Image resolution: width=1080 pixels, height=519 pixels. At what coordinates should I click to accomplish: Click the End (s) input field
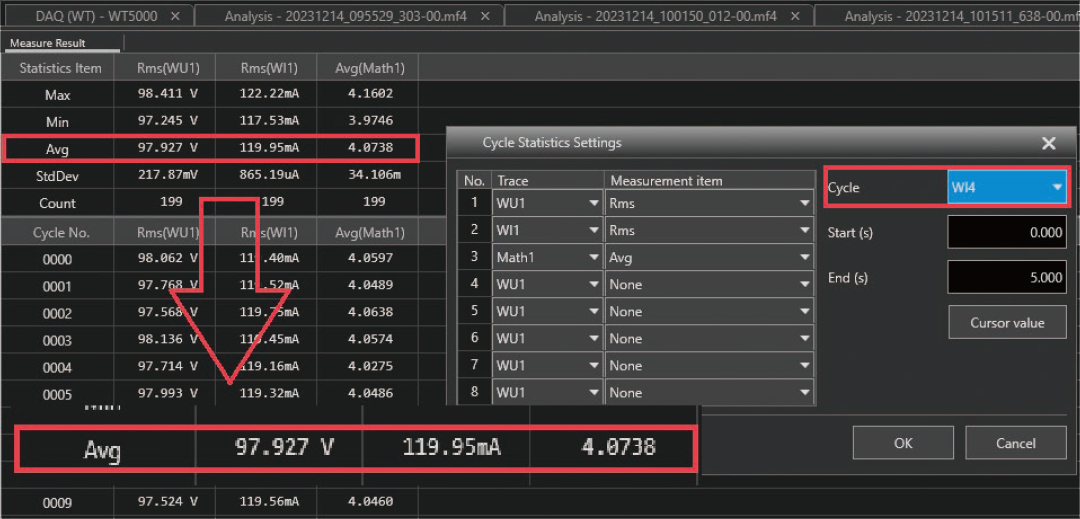(1006, 277)
